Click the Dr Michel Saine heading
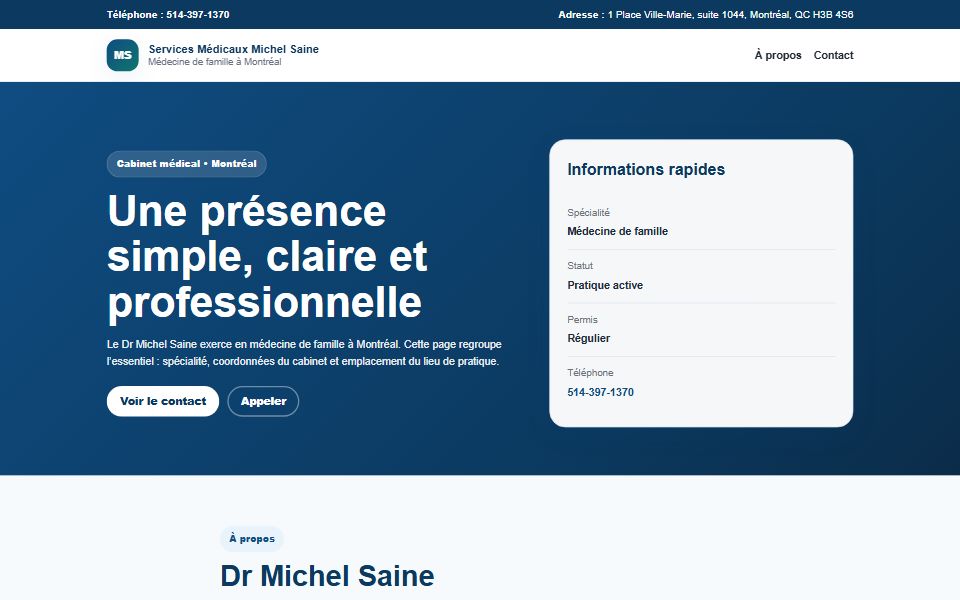The width and height of the screenshot is (960, 600). 327,576
